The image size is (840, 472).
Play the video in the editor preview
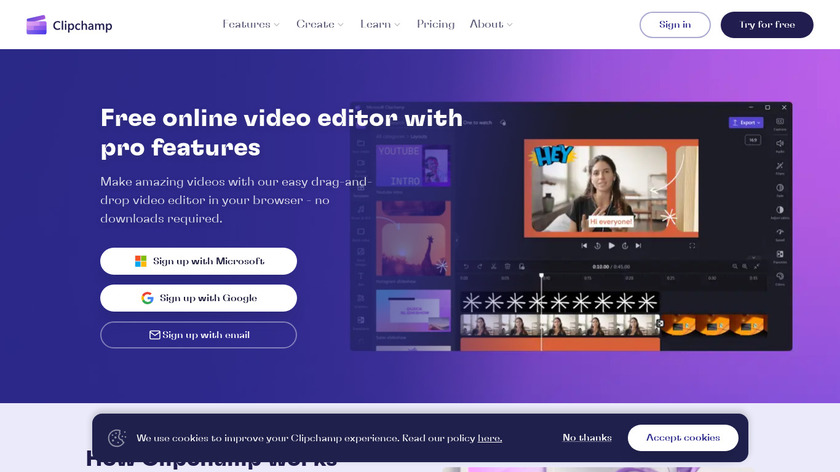611,246
